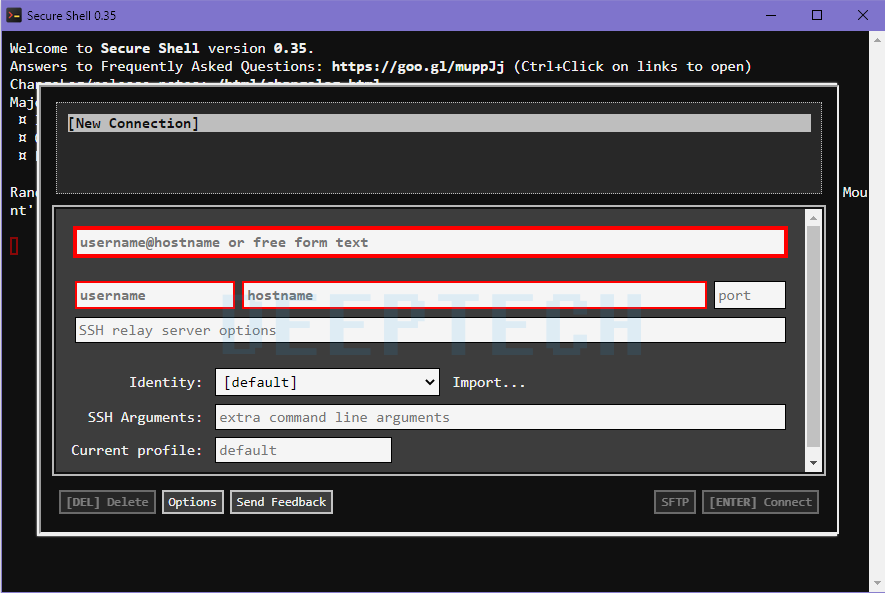Click the SSH Arguments: label
This screenshot has height=593, width=885.
coord(144,418)
